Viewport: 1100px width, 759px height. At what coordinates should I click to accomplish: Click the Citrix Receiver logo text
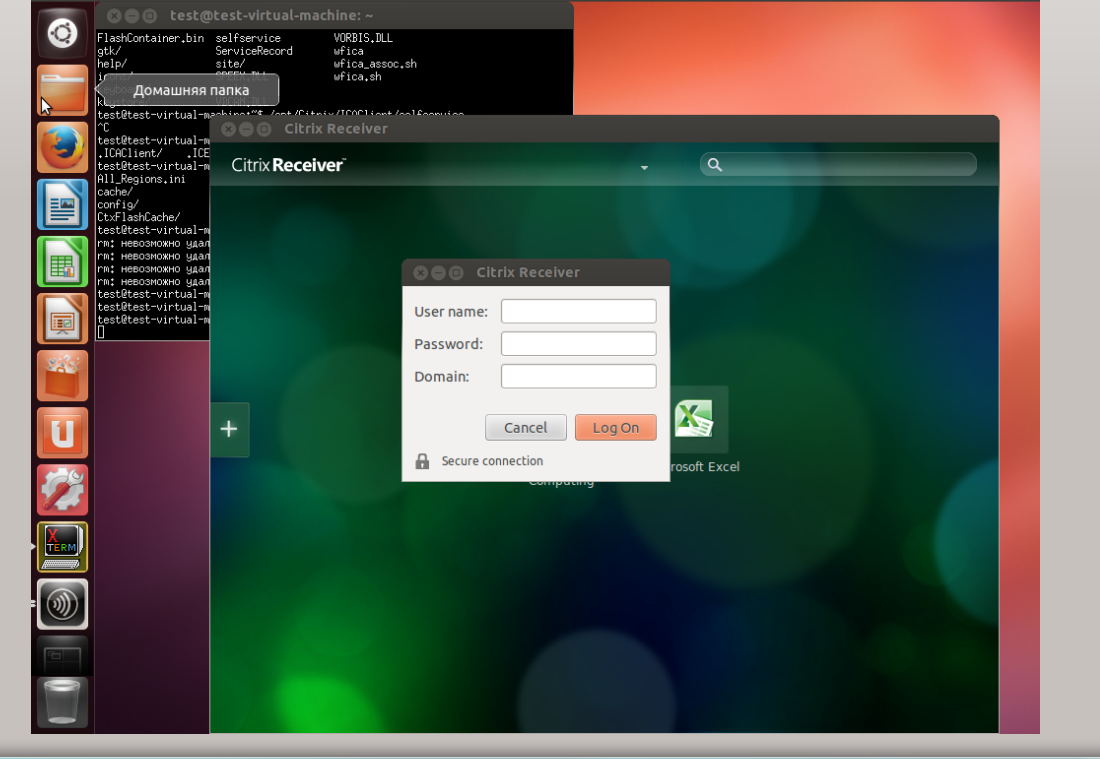288,165
